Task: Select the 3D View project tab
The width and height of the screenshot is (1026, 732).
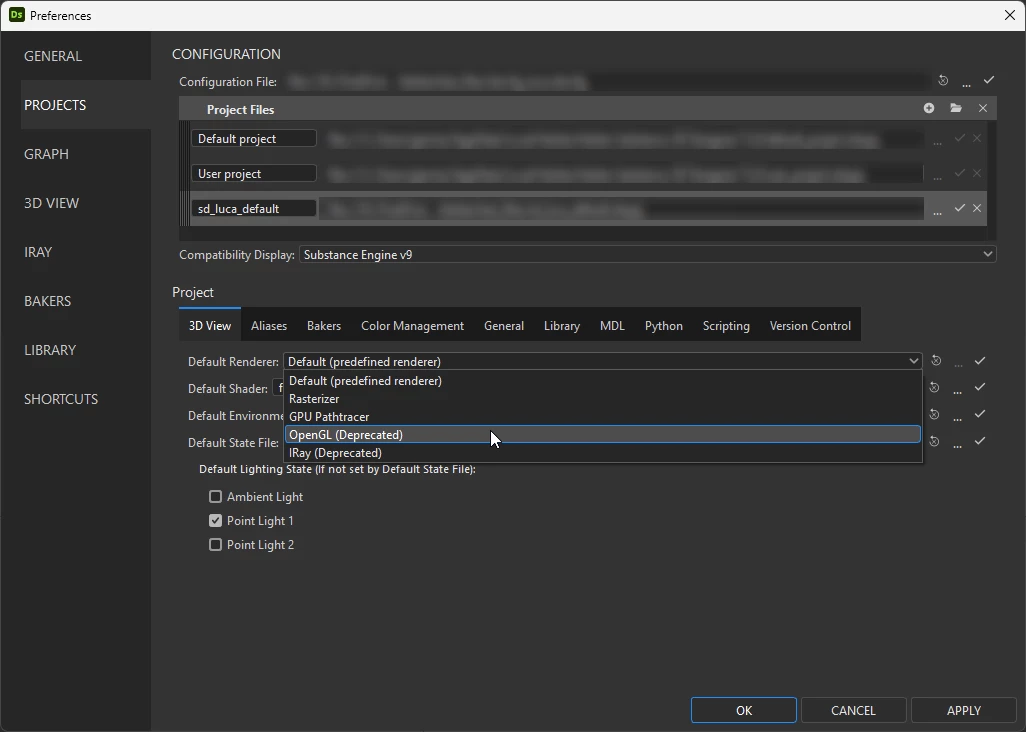Action: [x=210, y=326]
